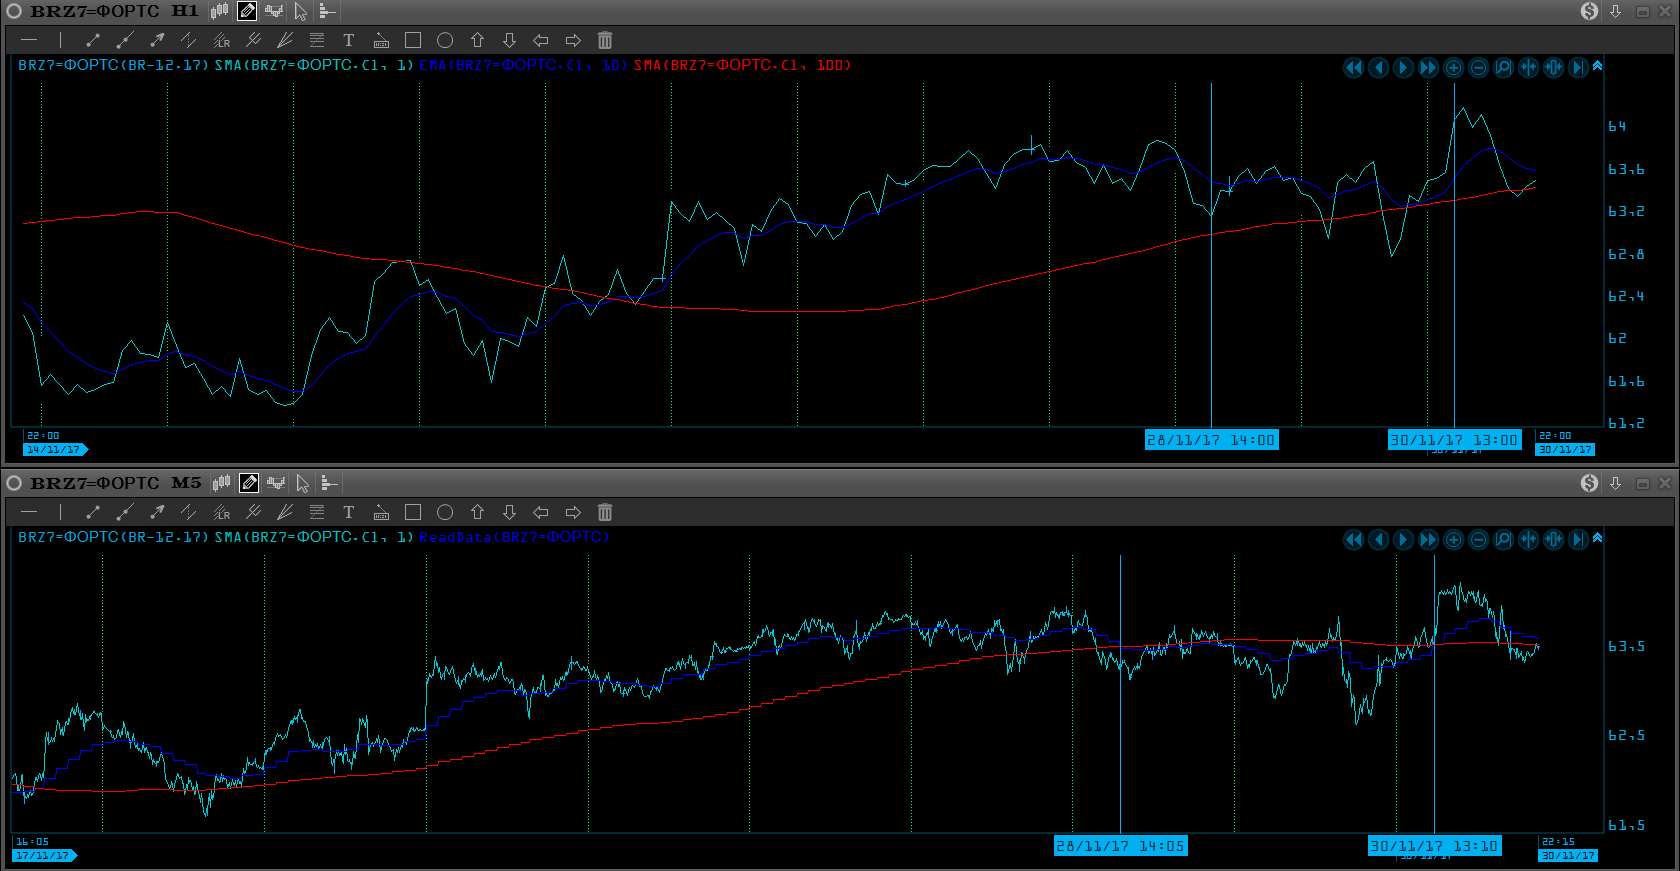The image size is (1680, 871).
Task: Select the horizontal line tool in H1 chart
Action: pos(29,40)
